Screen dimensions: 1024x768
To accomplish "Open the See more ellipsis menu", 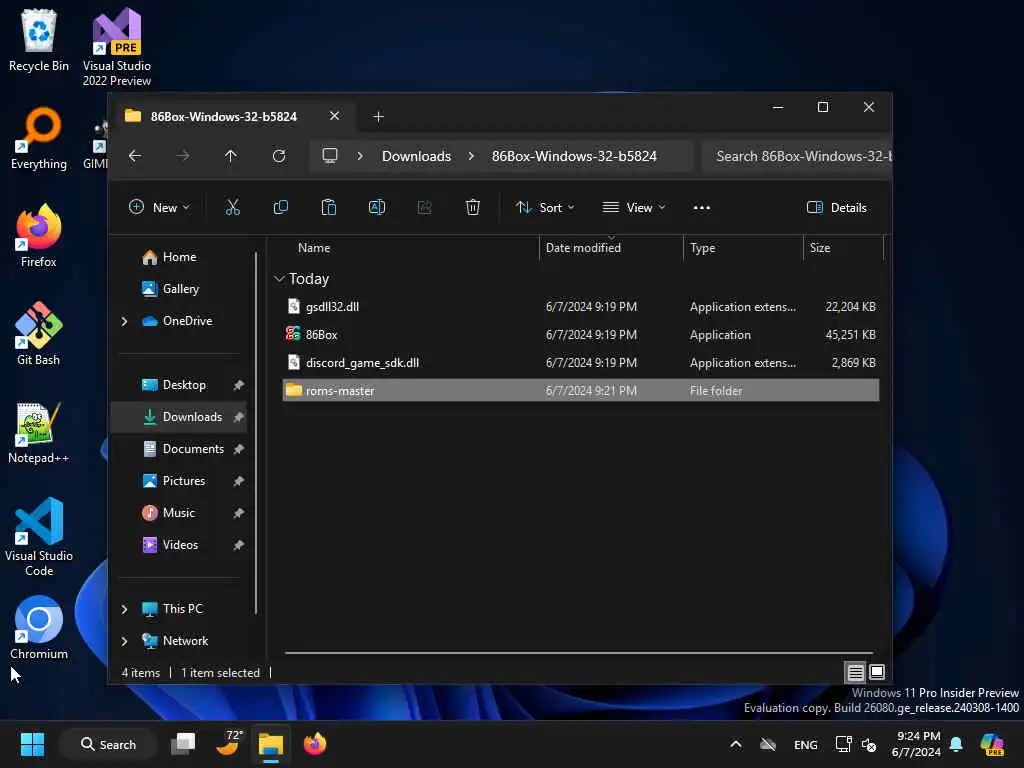I will [701, 208].
